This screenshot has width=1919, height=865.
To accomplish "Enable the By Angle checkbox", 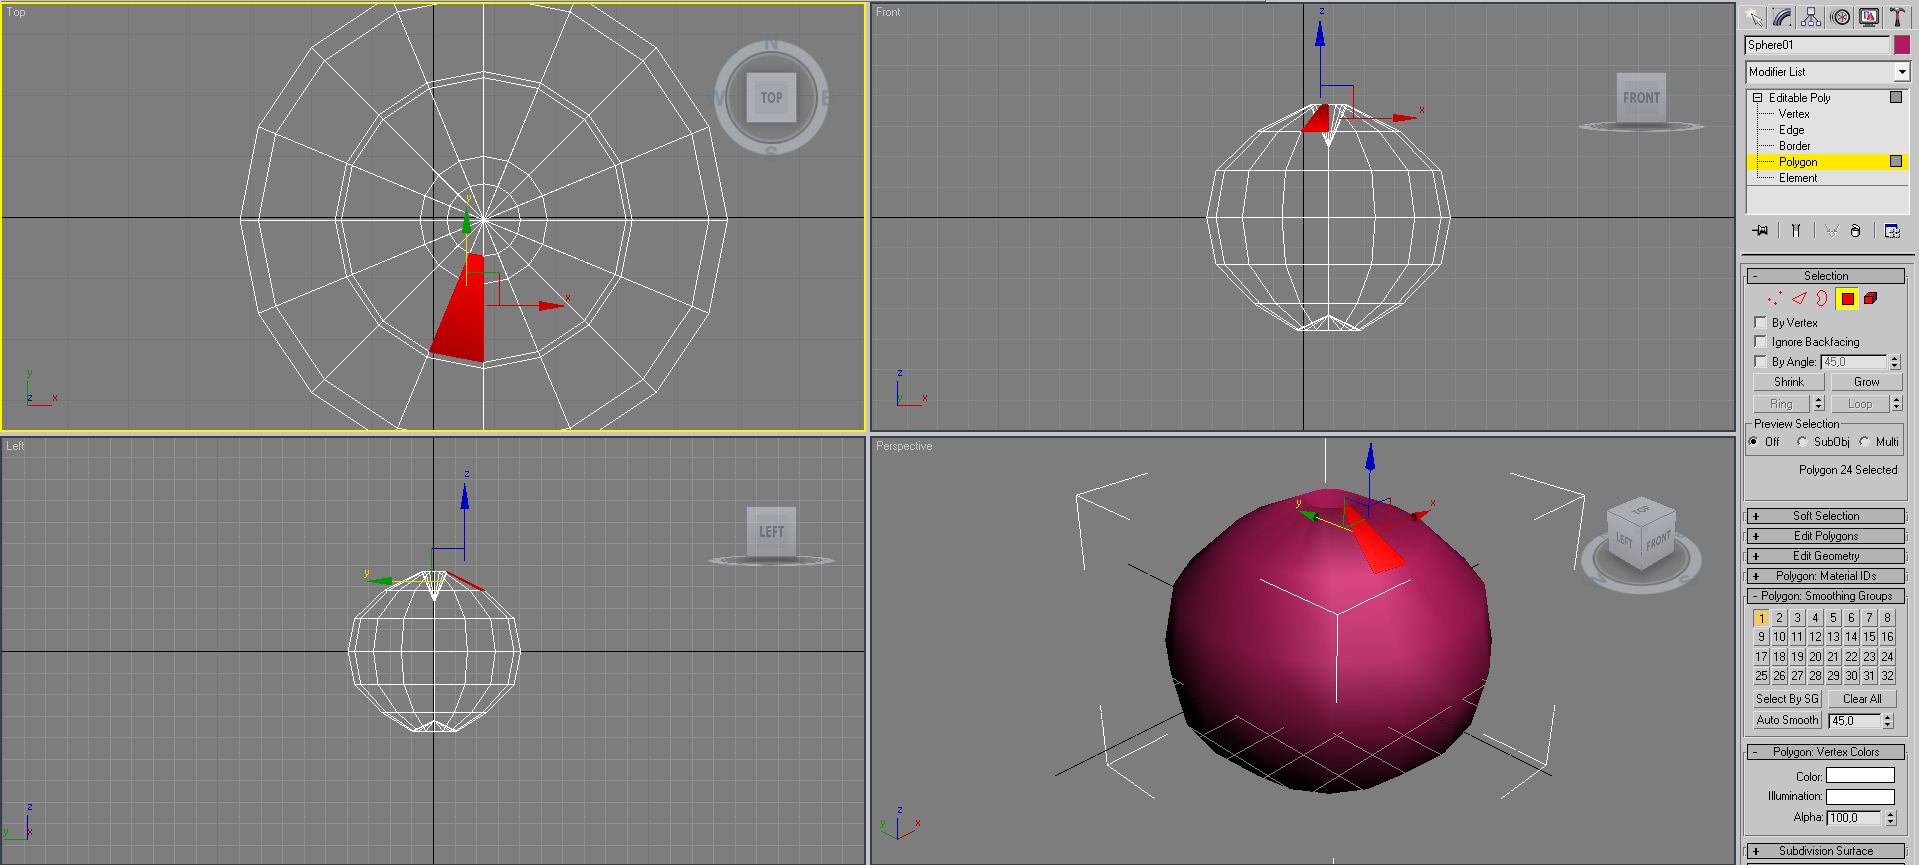I will click(1760, 361).
